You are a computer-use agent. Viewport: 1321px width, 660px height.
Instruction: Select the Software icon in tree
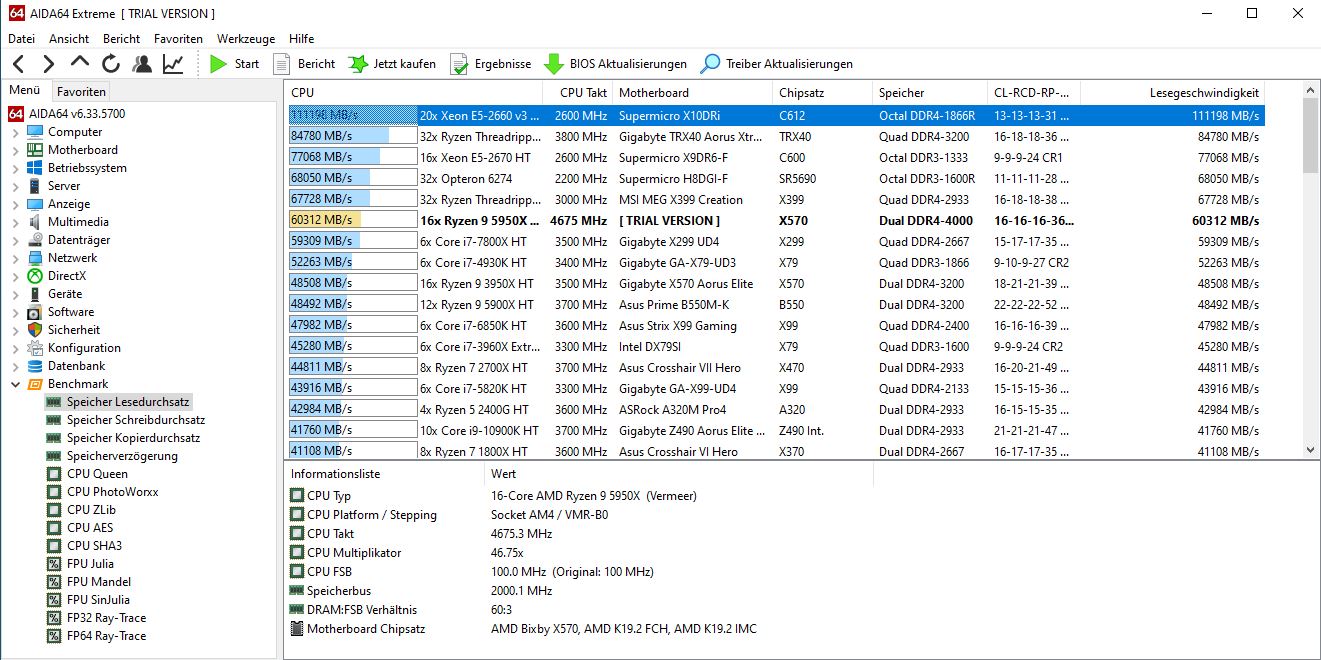[35, 312]
